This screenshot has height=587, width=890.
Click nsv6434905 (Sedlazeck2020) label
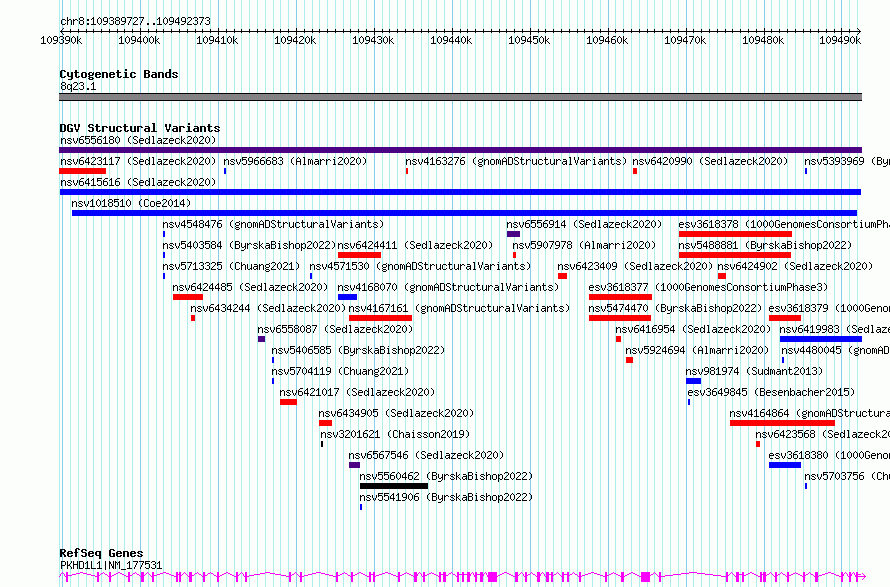click(396, 413)
